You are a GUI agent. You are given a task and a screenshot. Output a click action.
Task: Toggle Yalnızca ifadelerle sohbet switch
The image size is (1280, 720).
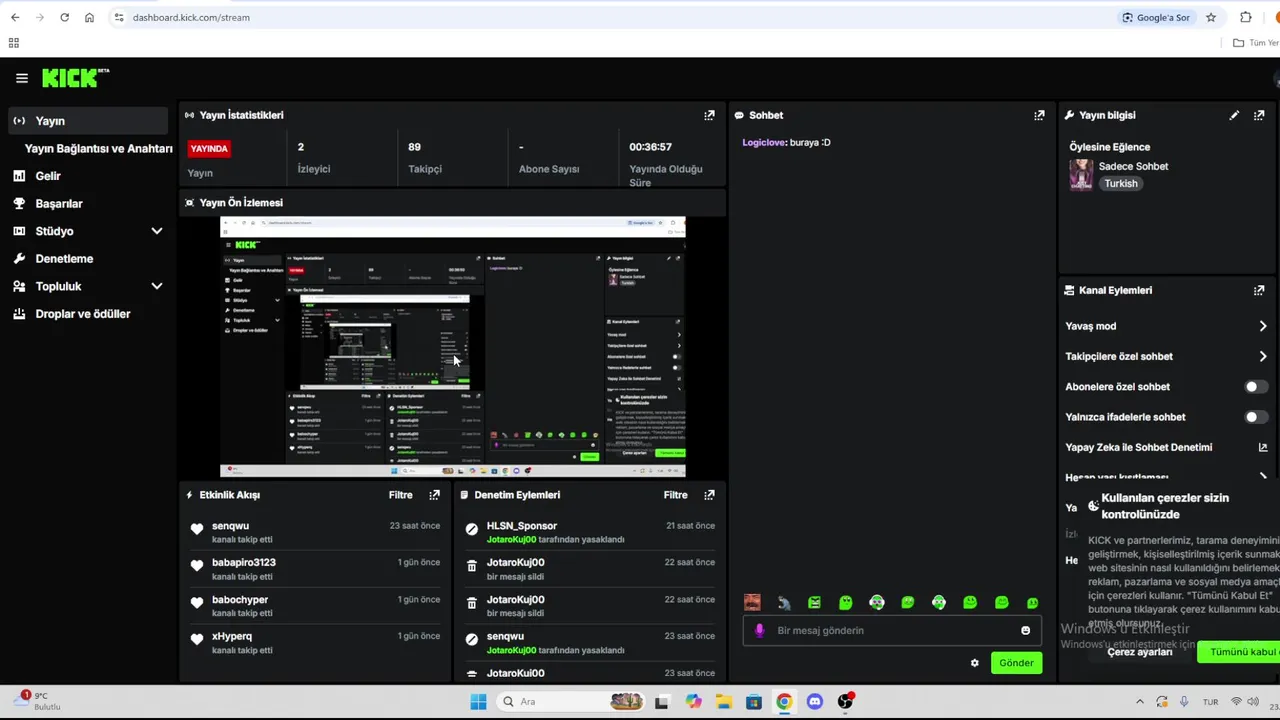pos(1256,417)
